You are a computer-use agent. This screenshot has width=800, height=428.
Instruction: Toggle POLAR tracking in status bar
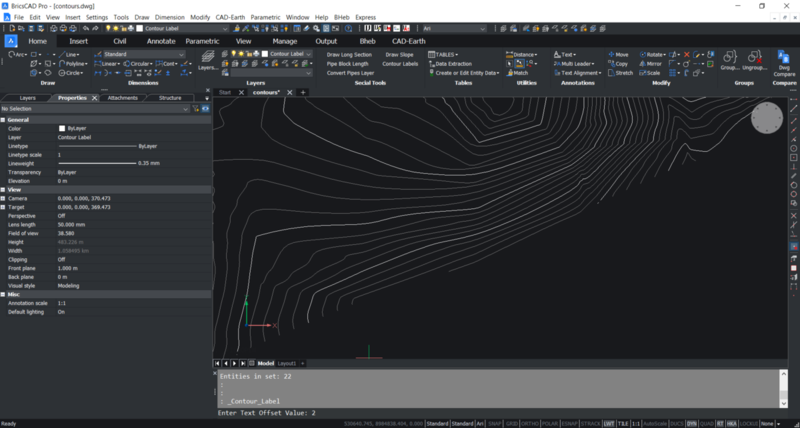[550, 423]
